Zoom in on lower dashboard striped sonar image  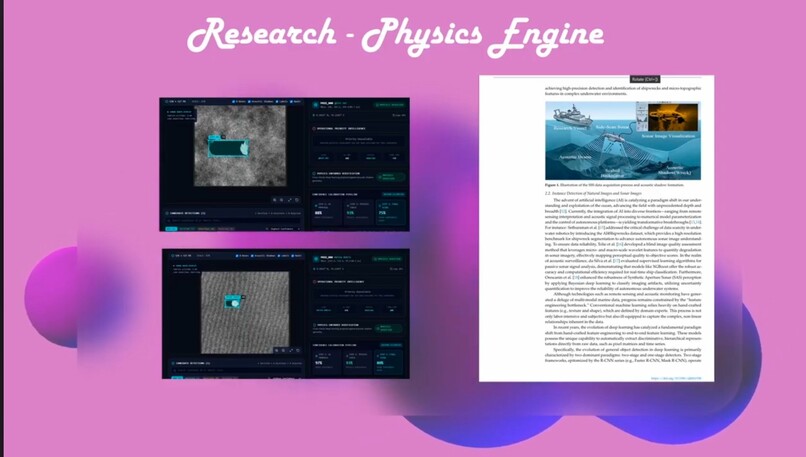(x=277, y=351)
